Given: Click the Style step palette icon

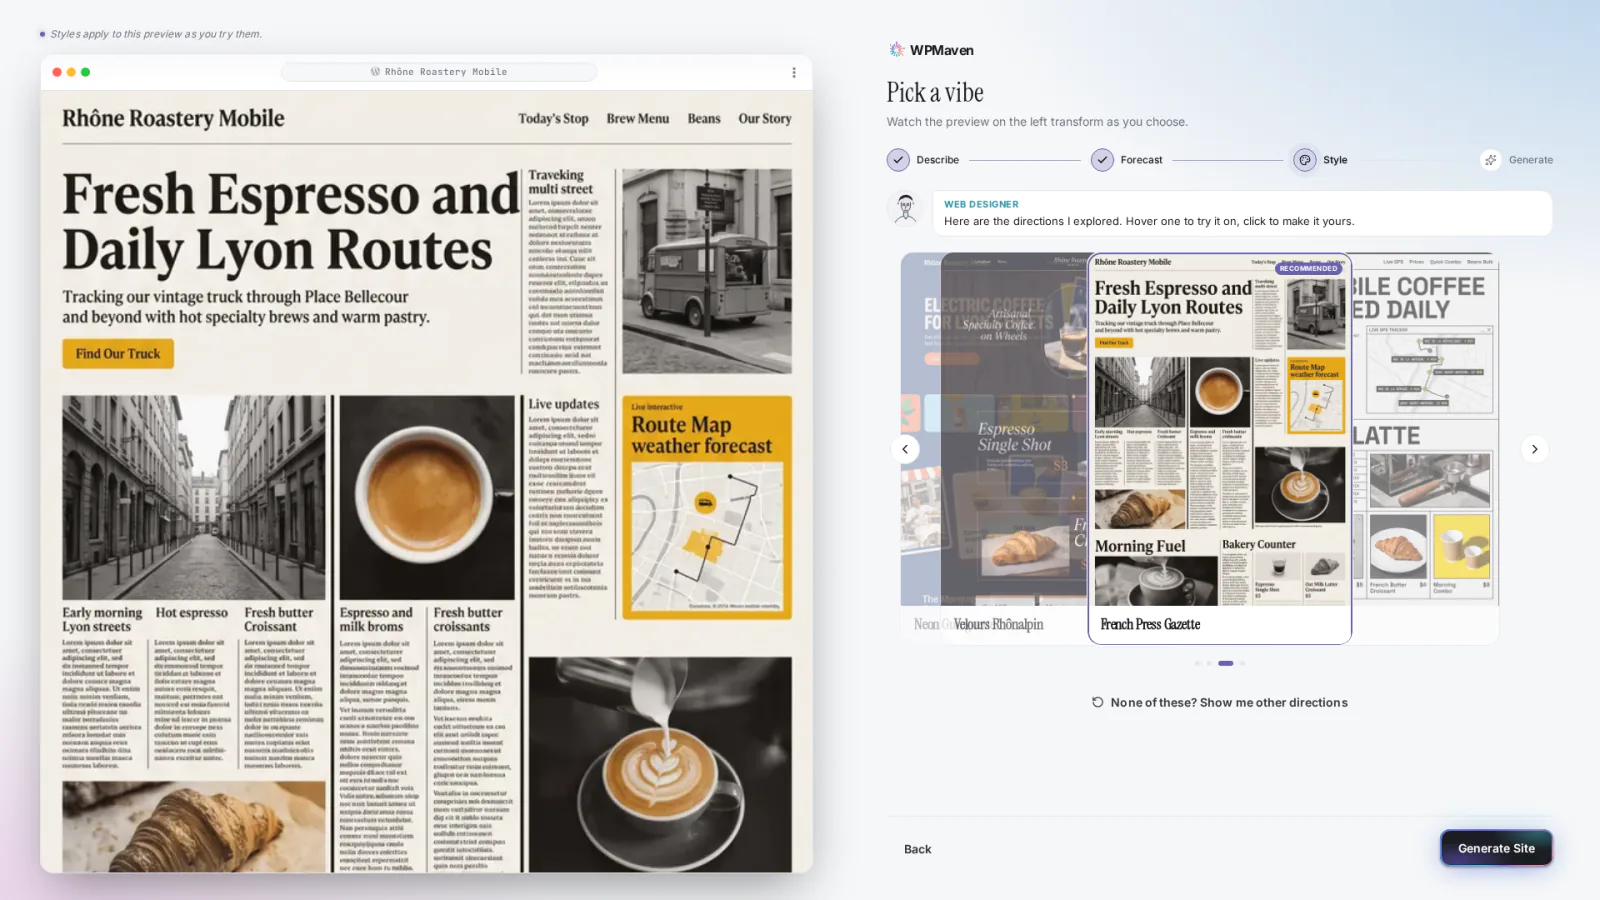Looking at the screenshot, I should coord(1305,160).
